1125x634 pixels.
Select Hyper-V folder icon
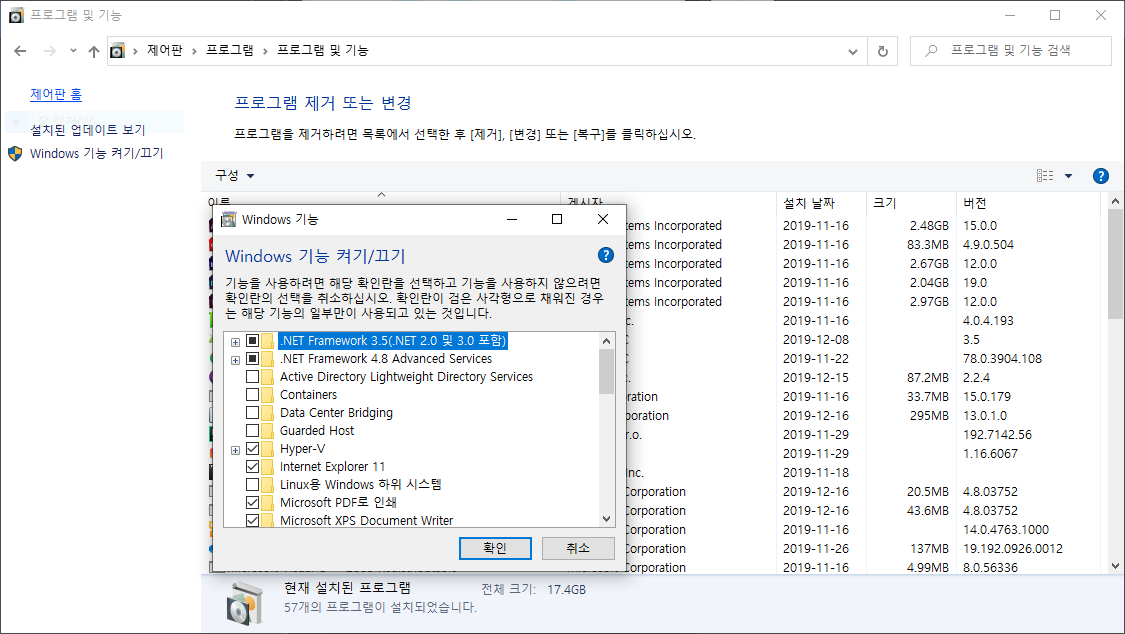268,448
